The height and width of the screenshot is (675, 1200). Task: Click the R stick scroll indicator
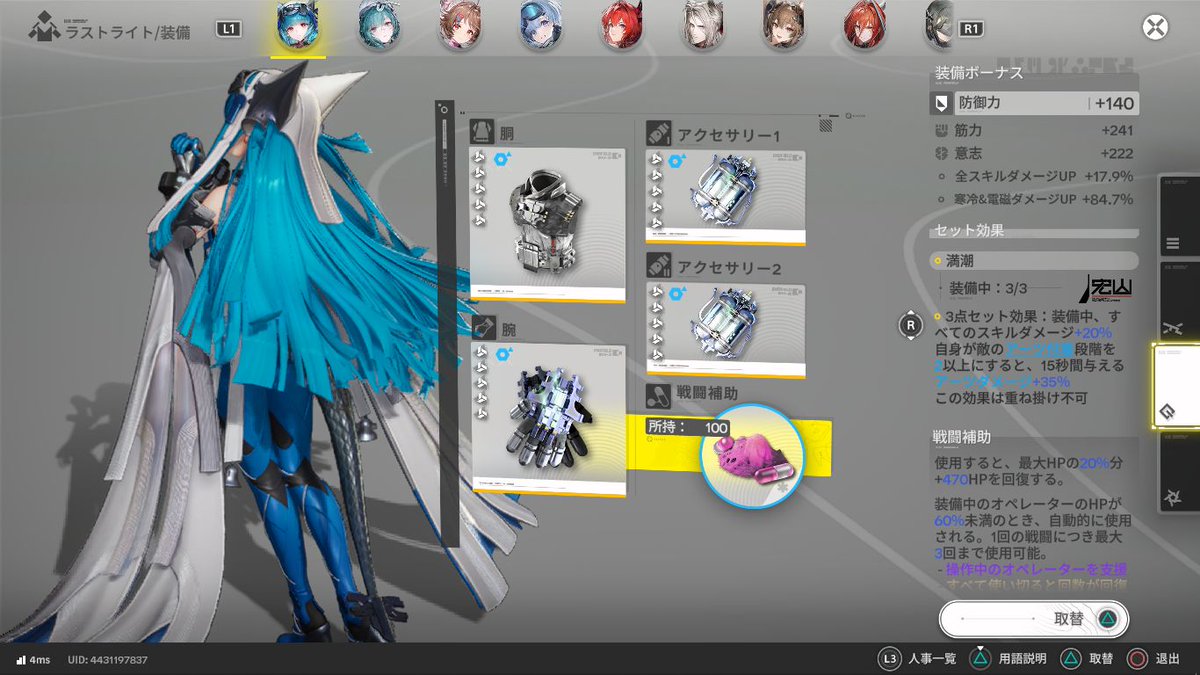tap(911, 324)
